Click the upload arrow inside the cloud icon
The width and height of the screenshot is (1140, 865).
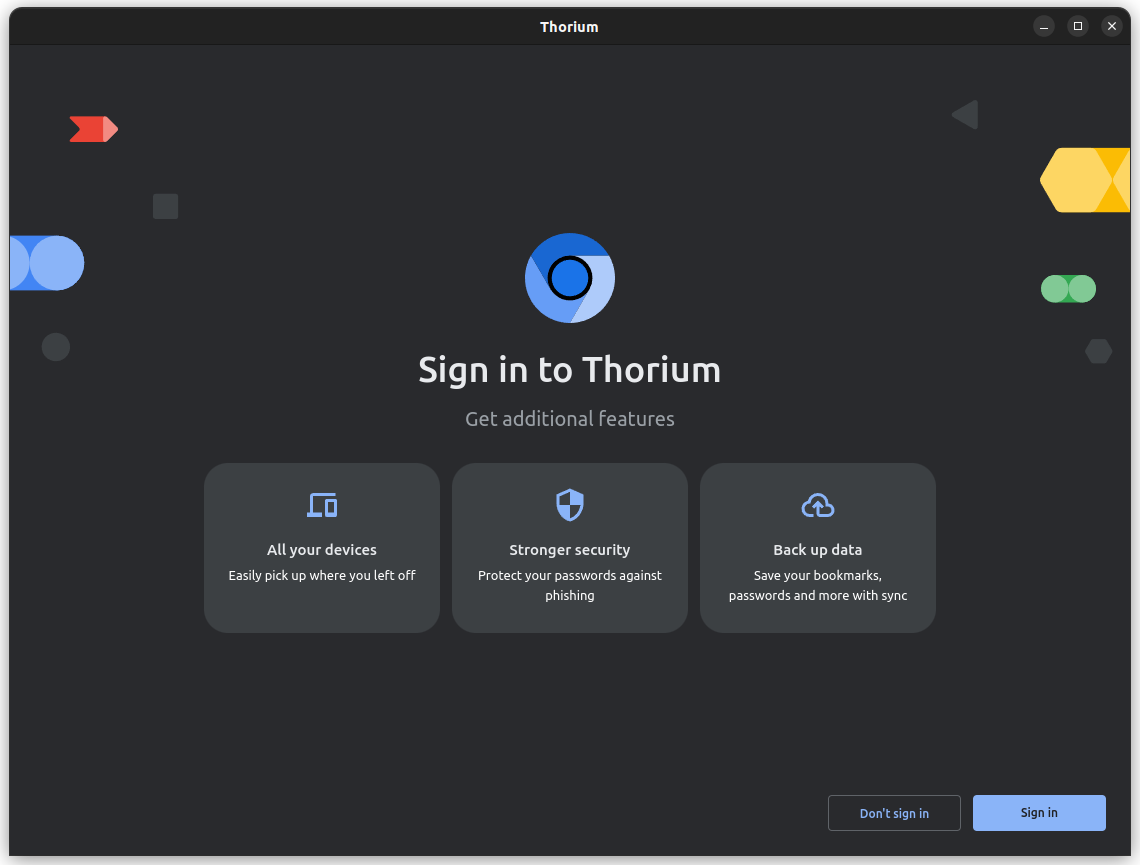(817, 506)
